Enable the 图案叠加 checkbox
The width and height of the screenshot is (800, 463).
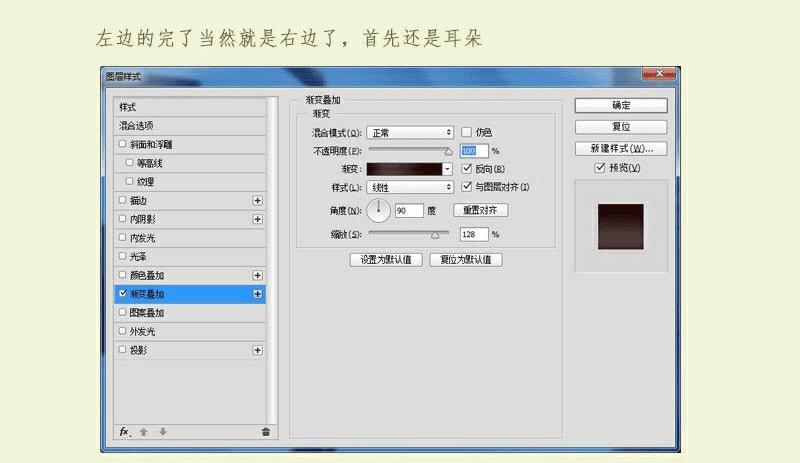click(122, 312)
